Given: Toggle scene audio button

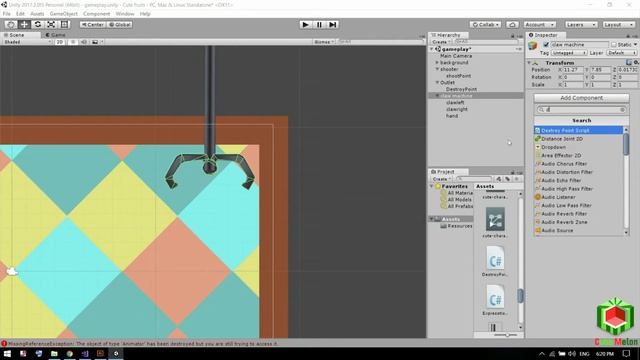Looking at the screenshot, I should (84, 42).
